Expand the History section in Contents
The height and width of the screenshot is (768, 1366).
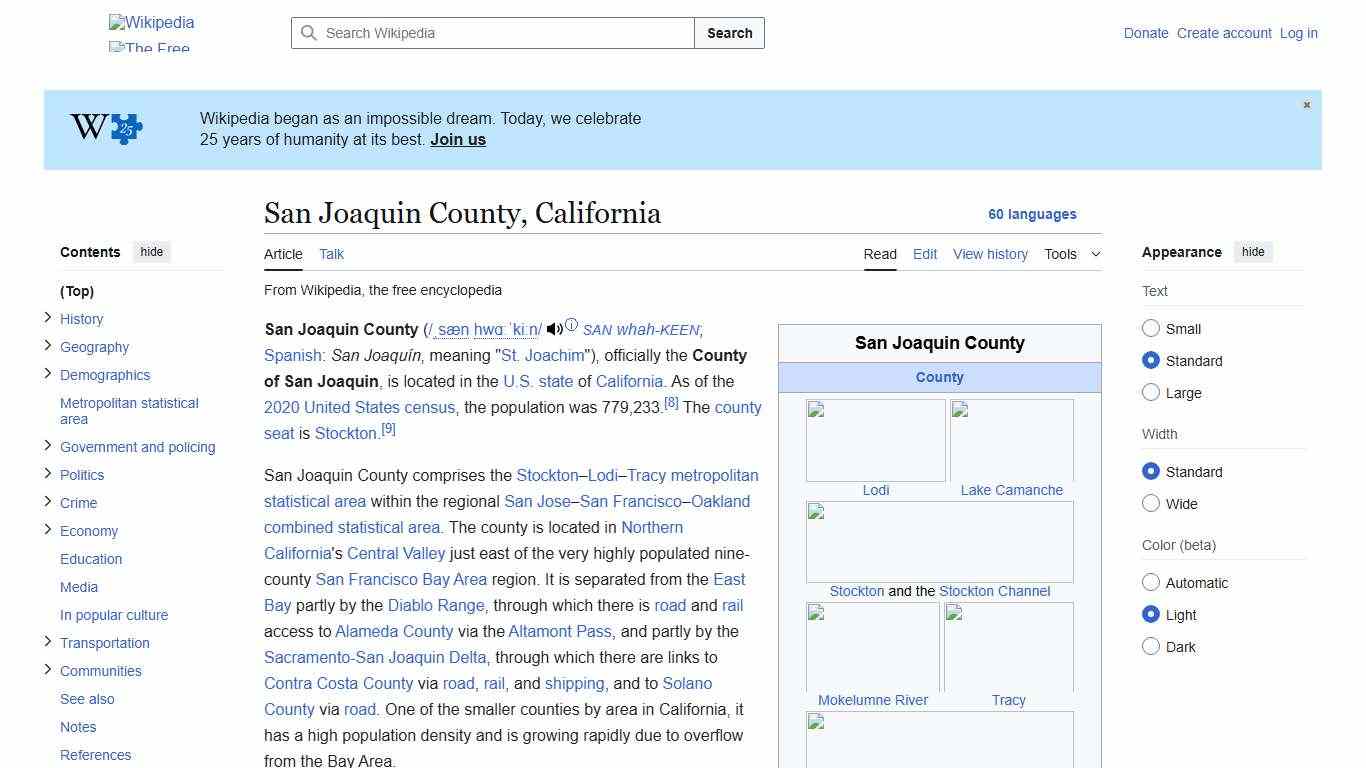click(47, 317)
